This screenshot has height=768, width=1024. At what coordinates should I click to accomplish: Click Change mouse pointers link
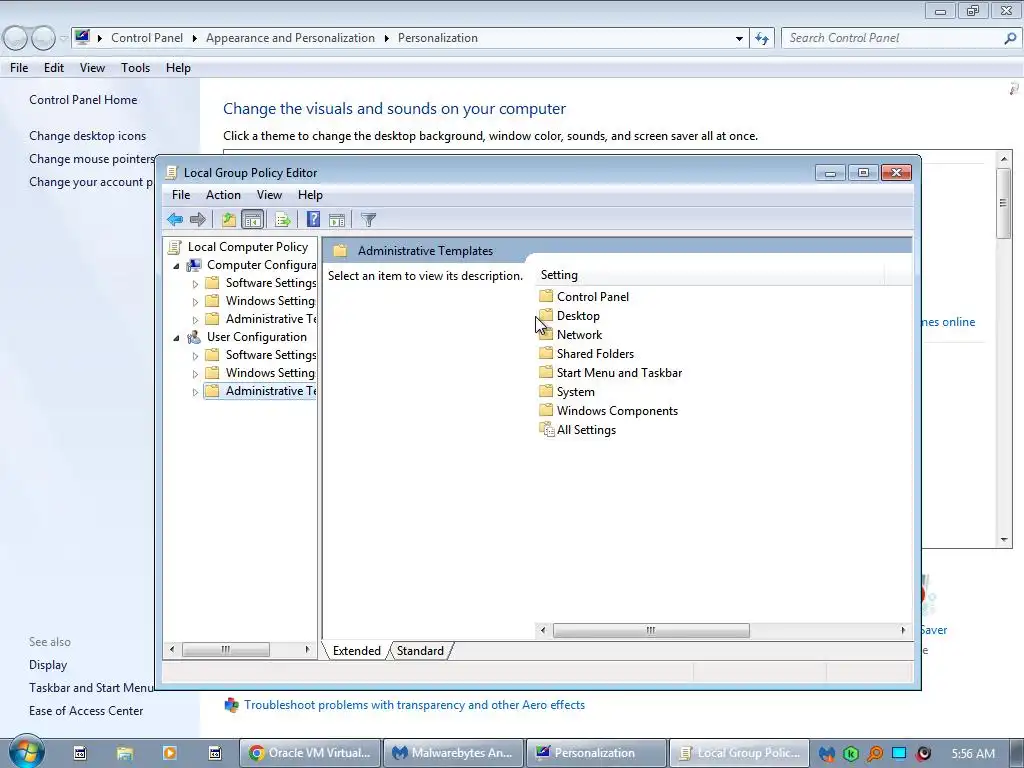(x=91, y=159)
